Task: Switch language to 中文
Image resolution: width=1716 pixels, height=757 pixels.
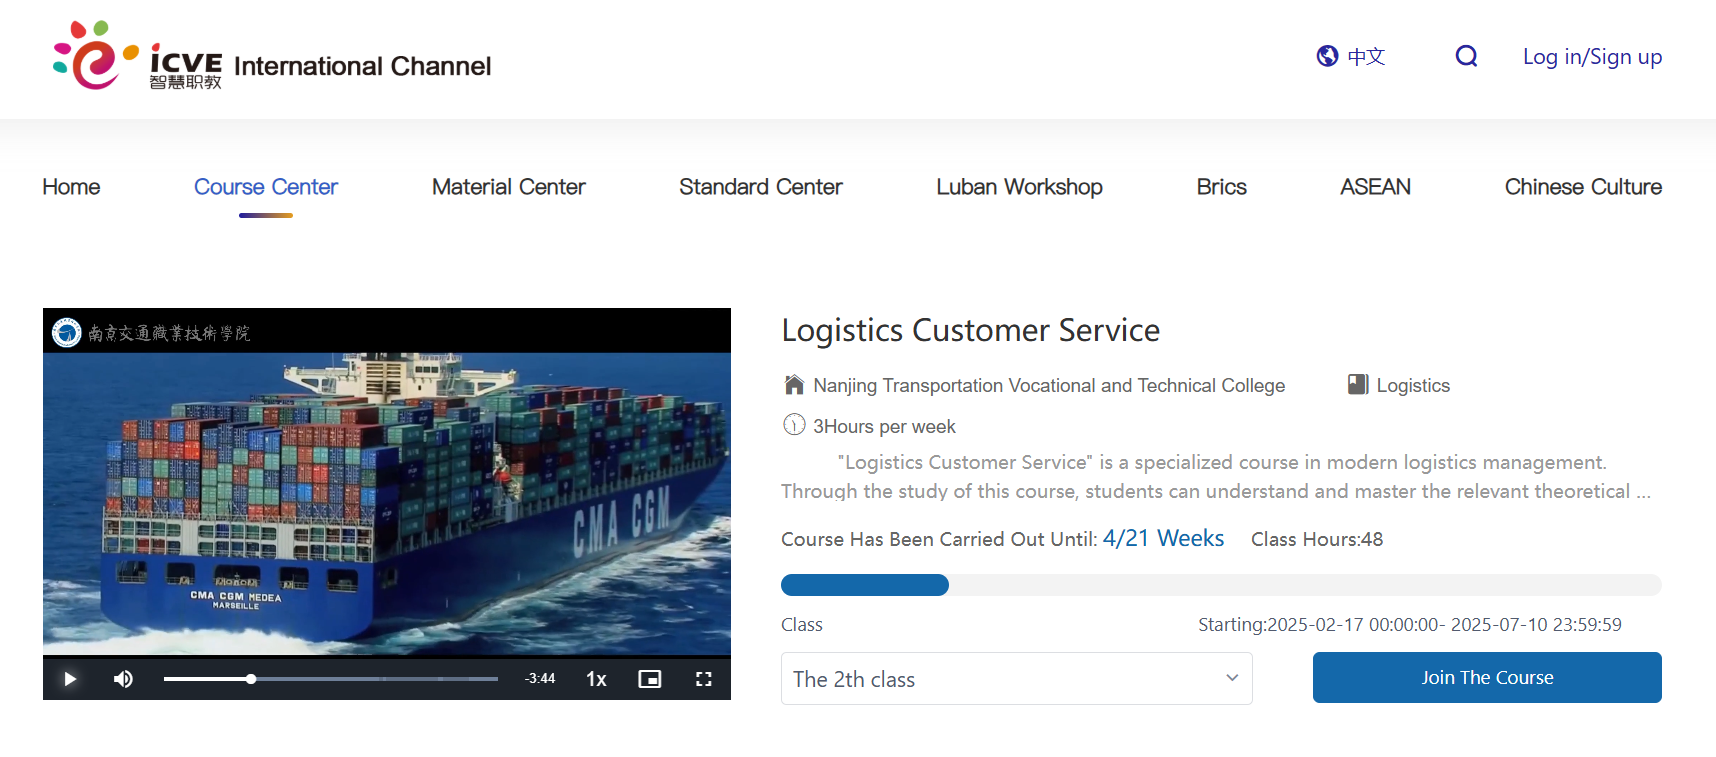Action: pos(1366,57)
